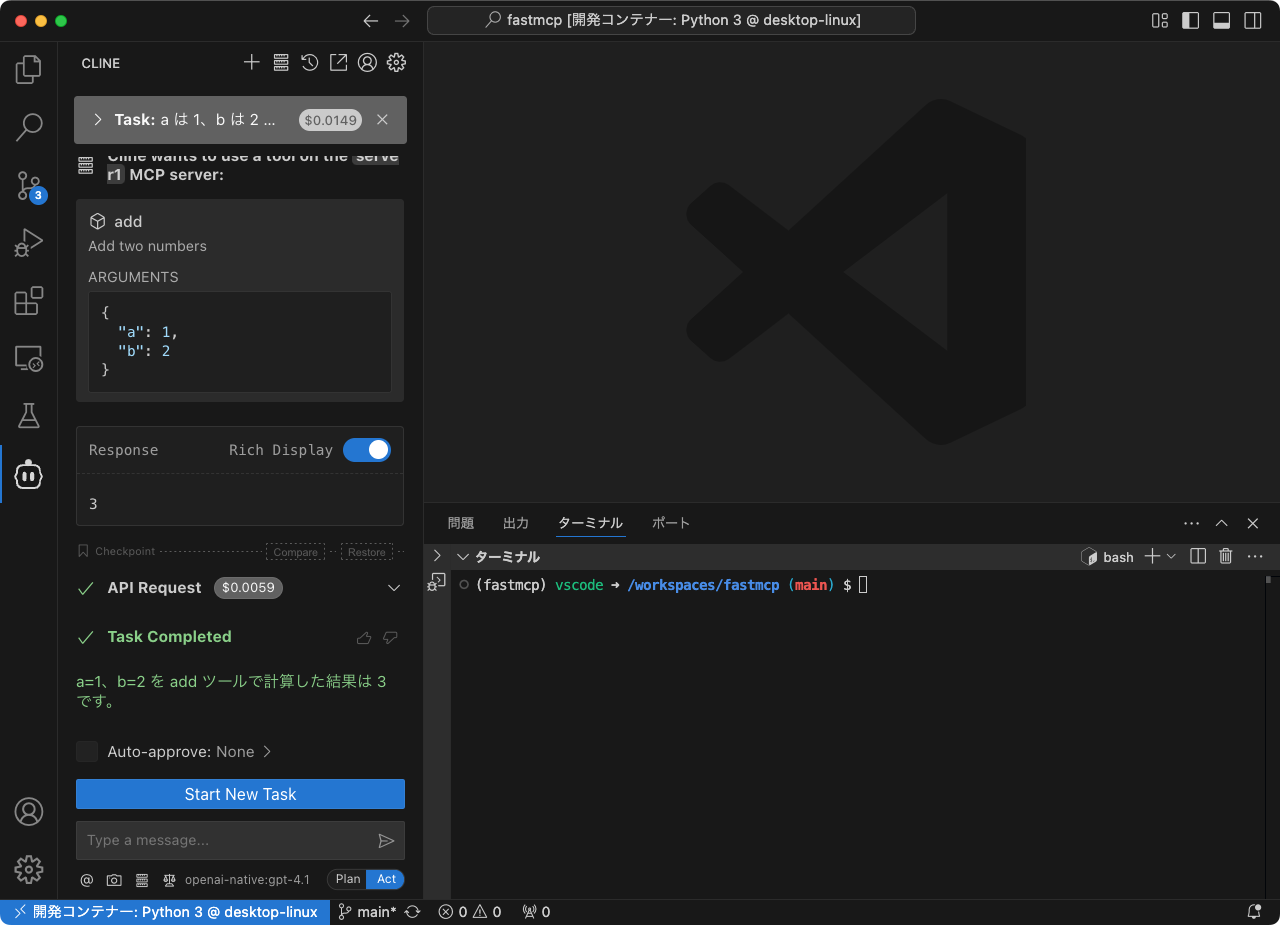
Task: Open the @ context mention icon
Action: coord(86,880)
